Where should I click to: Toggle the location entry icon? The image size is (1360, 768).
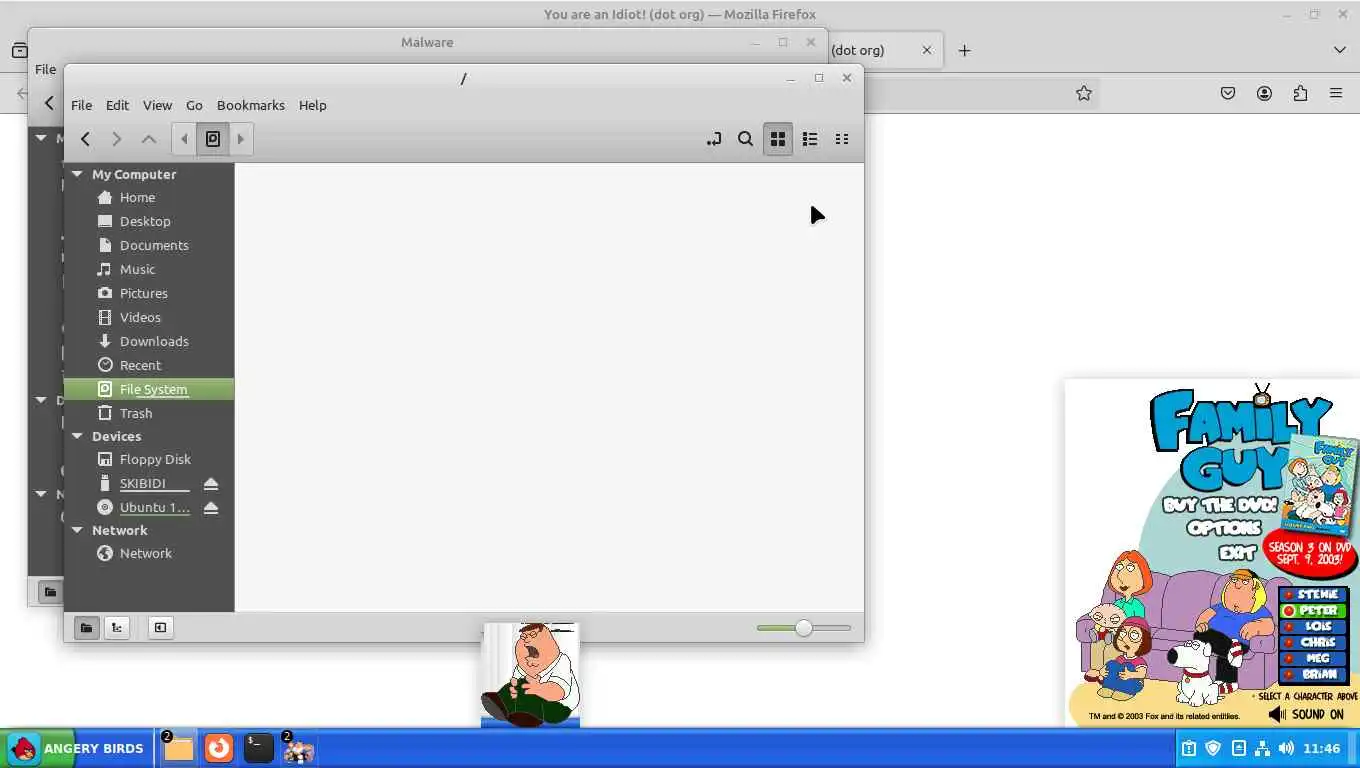tap(714, 139)
